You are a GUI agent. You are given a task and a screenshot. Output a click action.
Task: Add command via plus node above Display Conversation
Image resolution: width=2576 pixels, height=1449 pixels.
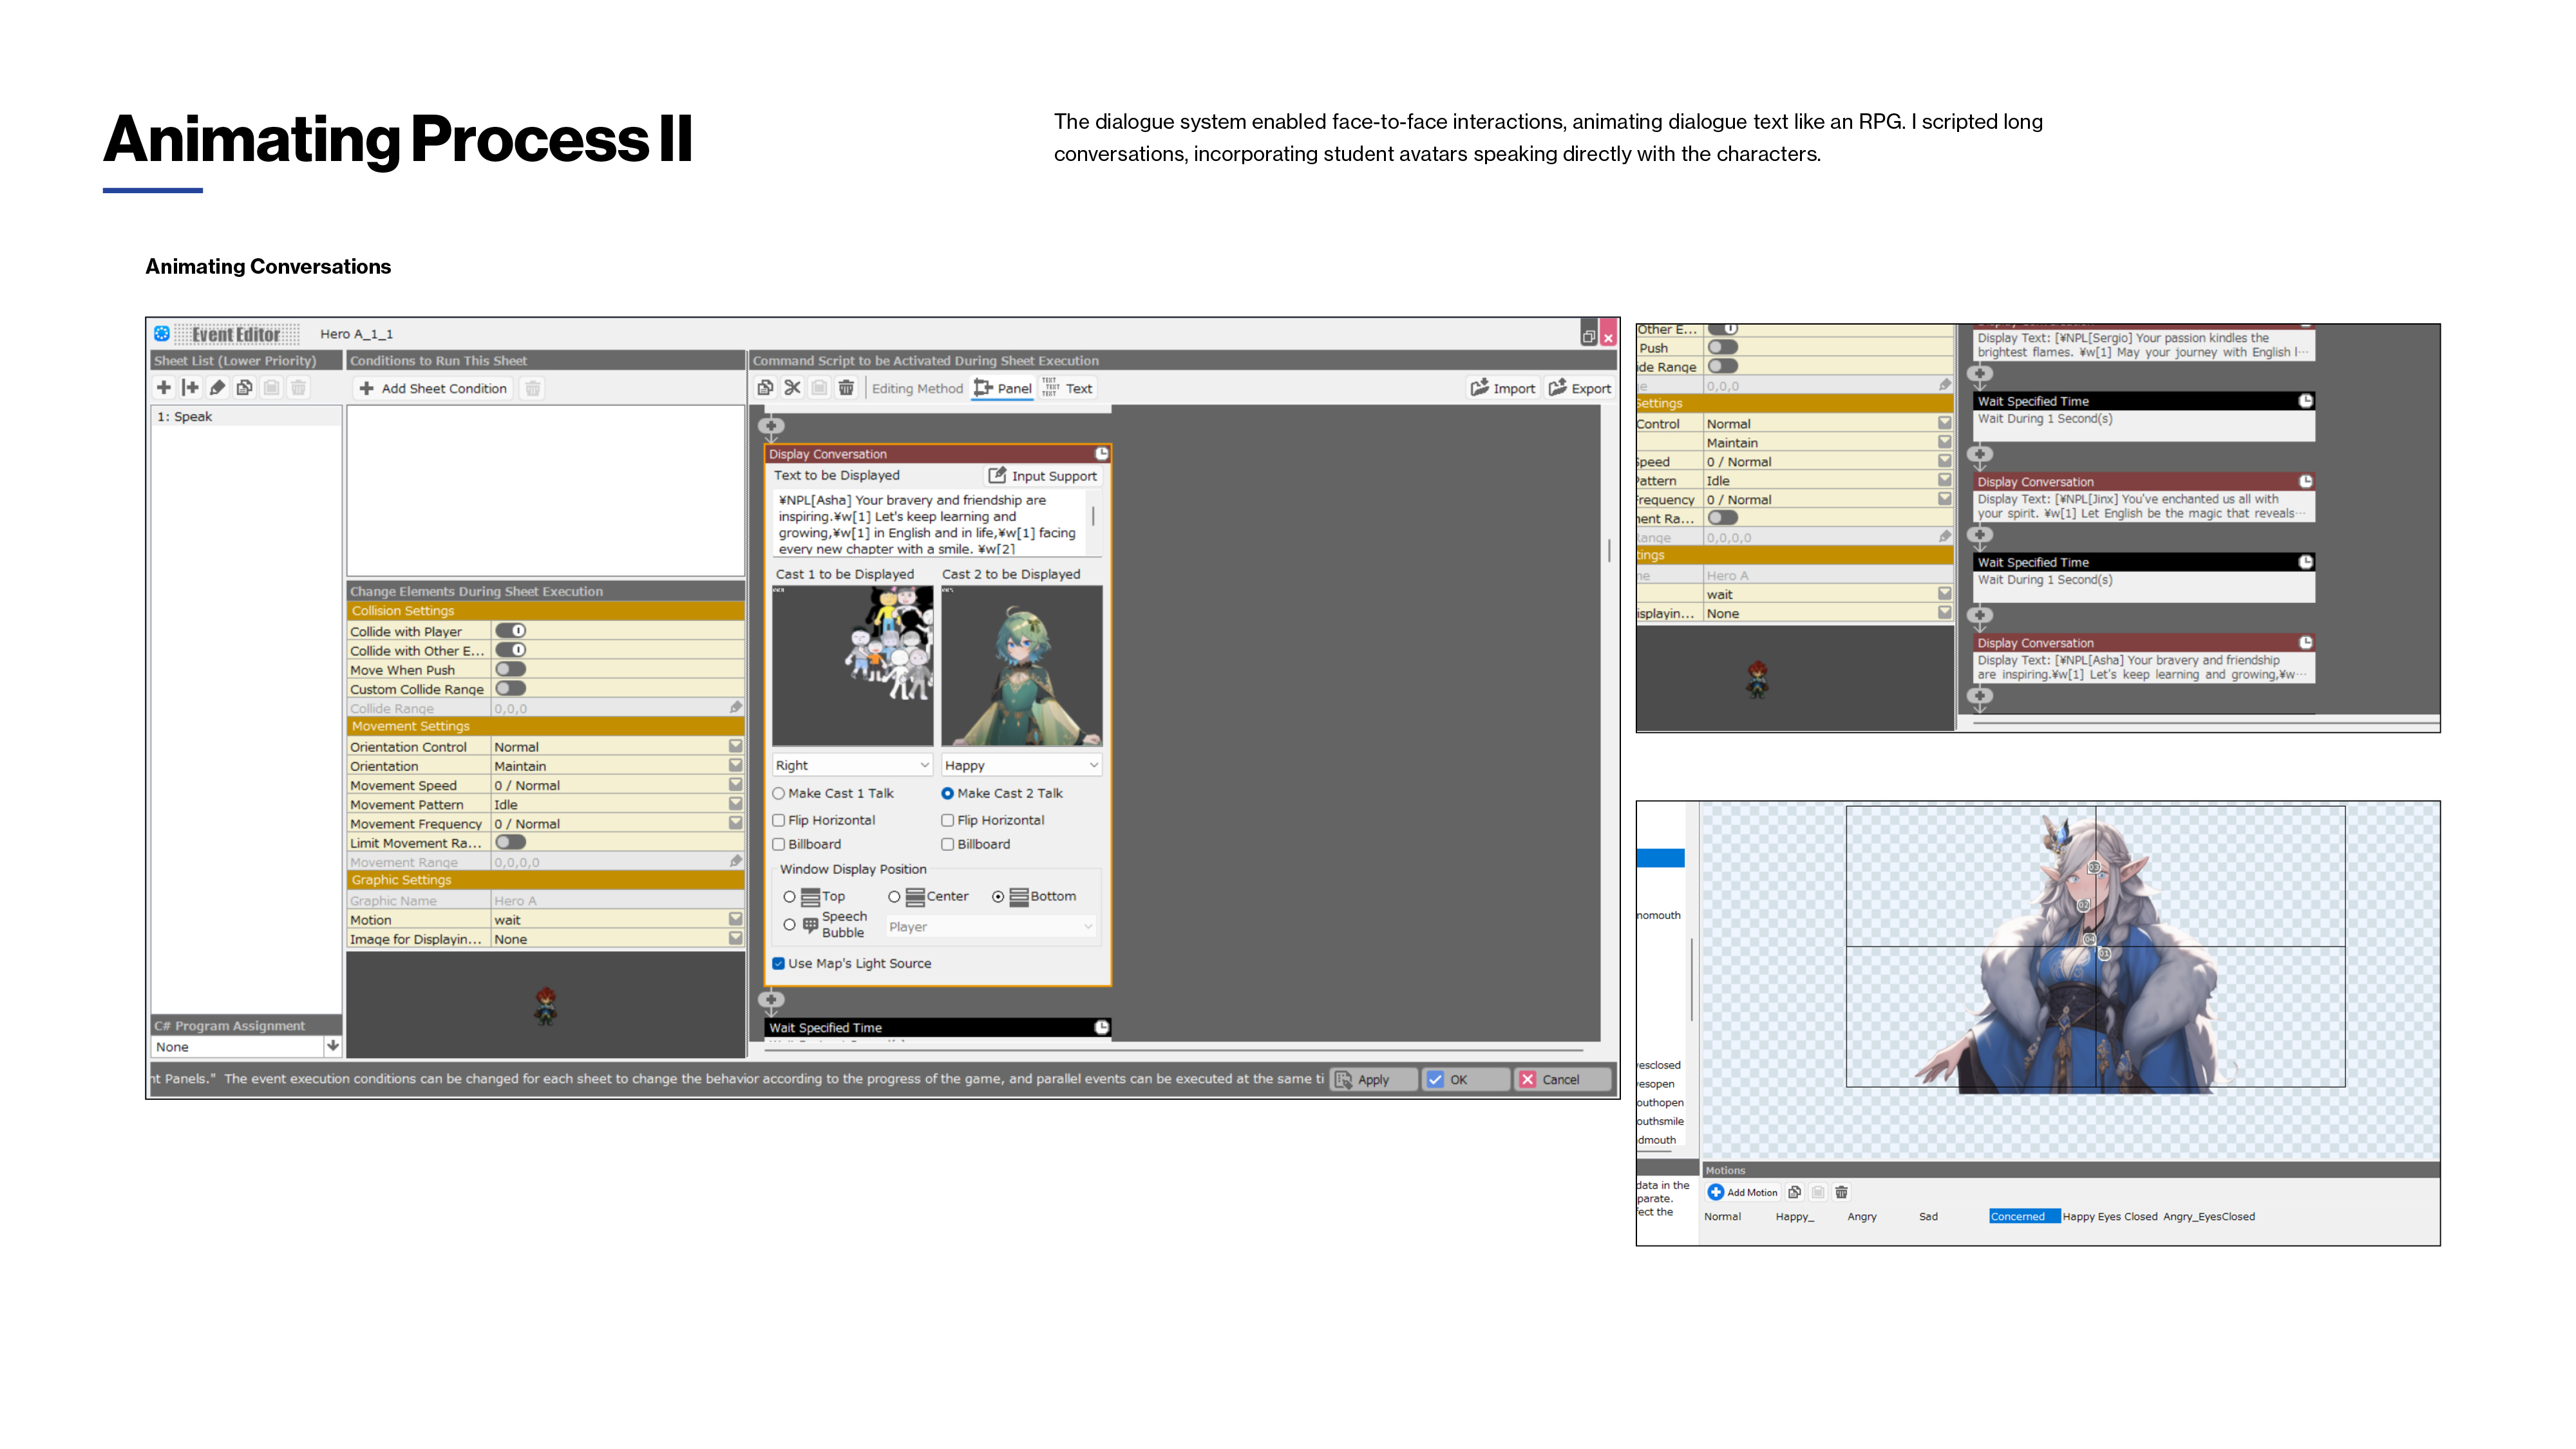[770, 427]
